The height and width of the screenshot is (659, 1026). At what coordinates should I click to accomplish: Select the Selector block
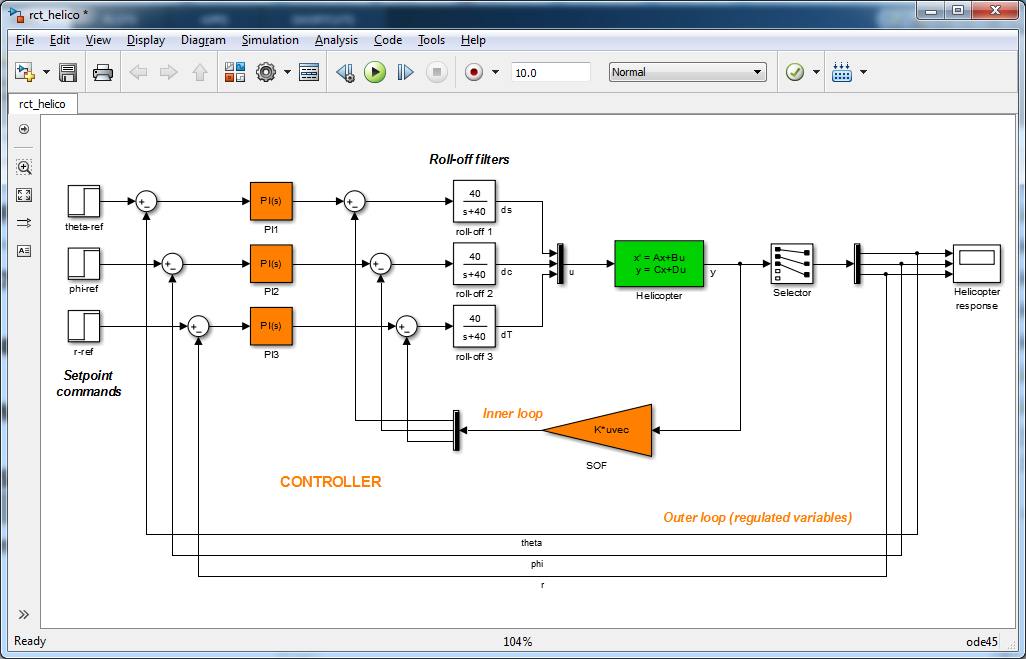click(792, 264)
